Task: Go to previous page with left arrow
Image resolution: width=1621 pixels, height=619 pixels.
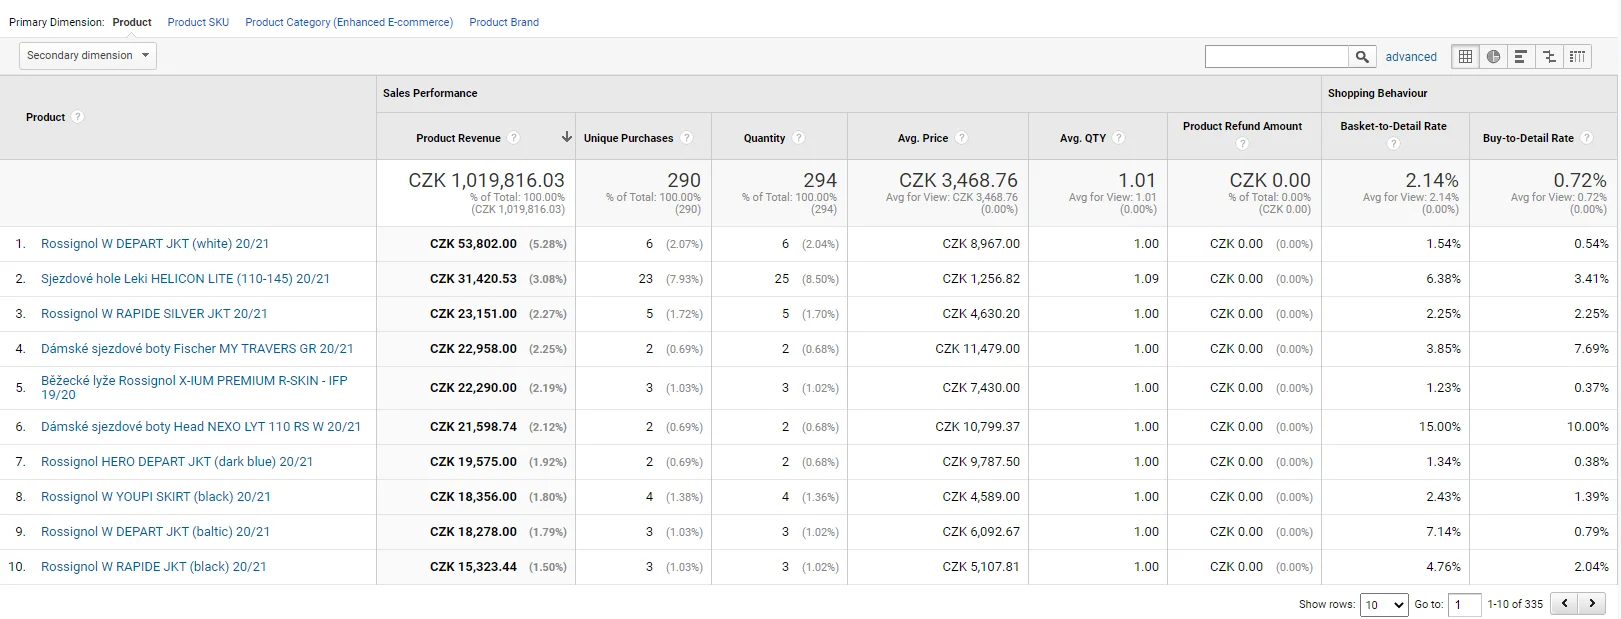Action: click(1564, 604)
